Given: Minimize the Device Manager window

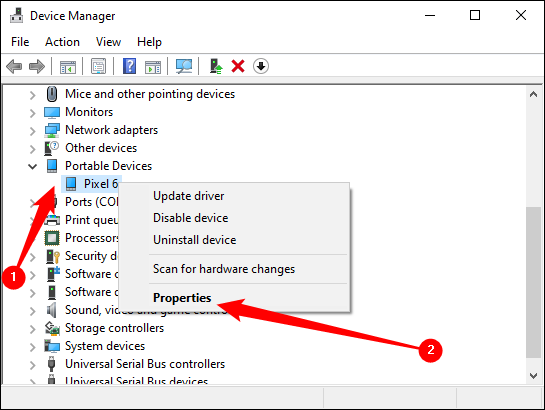Looking at the screenshot, I should (x=430, y=15).
